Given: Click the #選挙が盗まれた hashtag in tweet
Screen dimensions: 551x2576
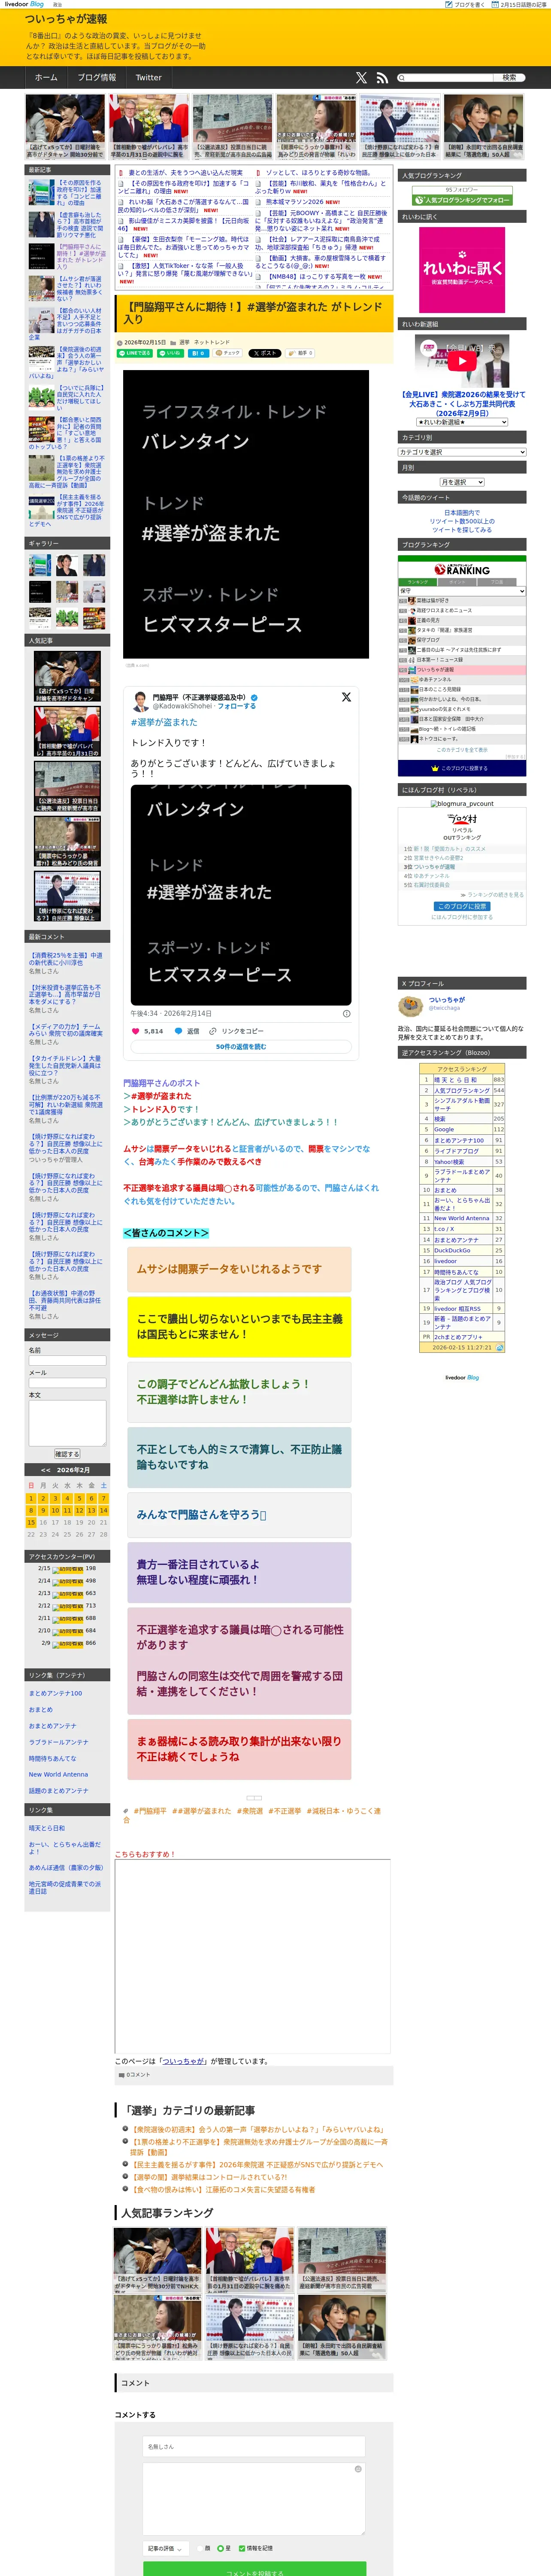Looking at the screenshot, I should pyautogui.click(x=164, y=722).
